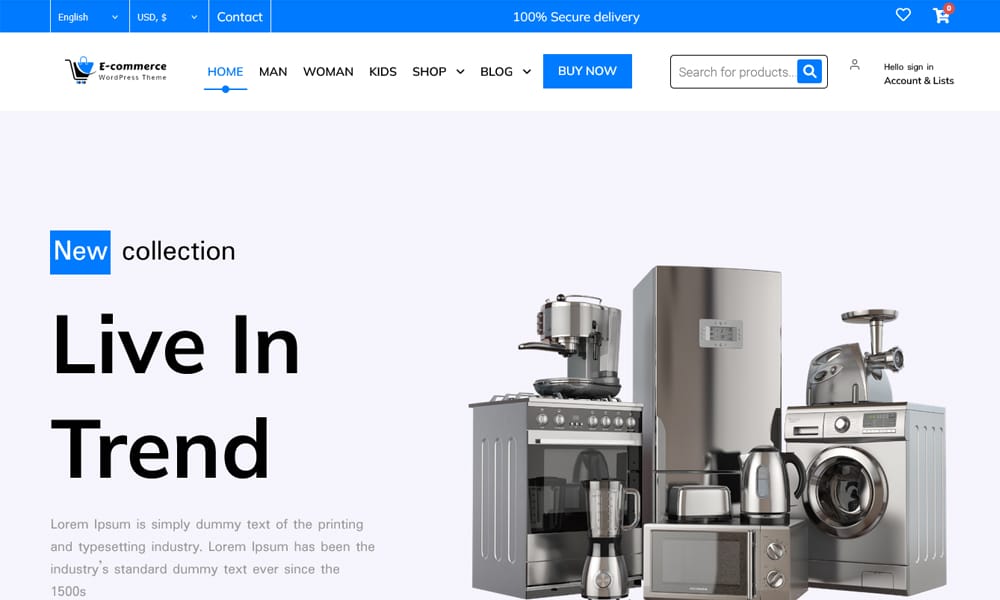Click the blue search magnifier icon

coord(810,71)
